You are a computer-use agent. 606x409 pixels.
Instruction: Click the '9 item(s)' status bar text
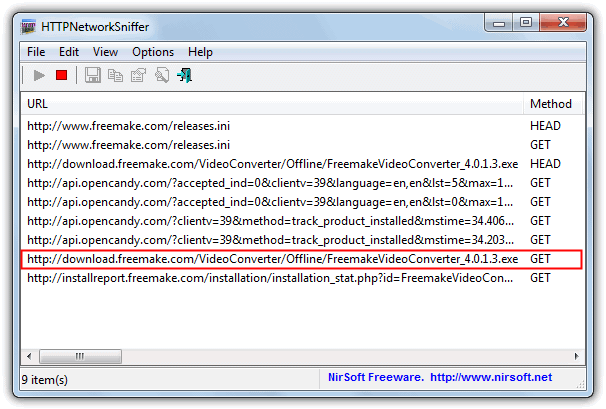[44, 380]
